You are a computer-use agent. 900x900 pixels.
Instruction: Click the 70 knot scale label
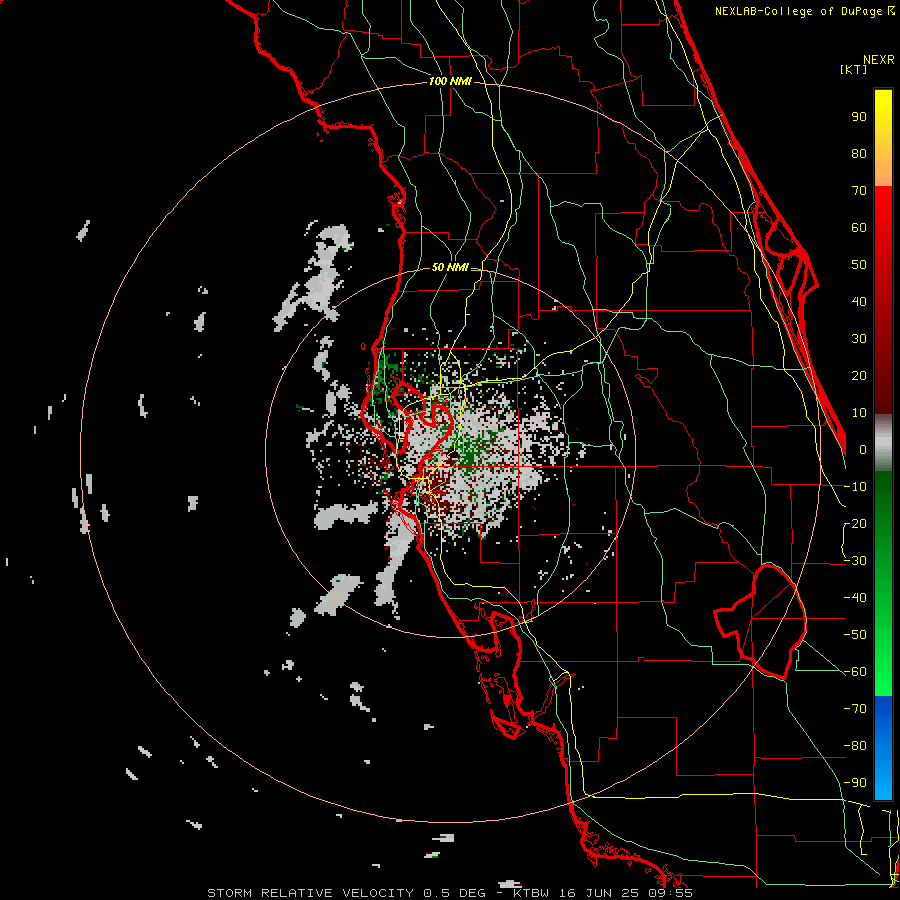coord(859,191)
